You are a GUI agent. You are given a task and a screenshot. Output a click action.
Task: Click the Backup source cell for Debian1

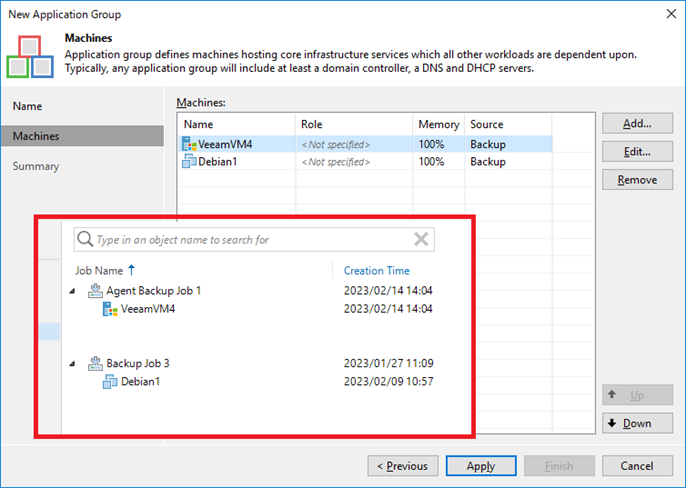[488, 161]
